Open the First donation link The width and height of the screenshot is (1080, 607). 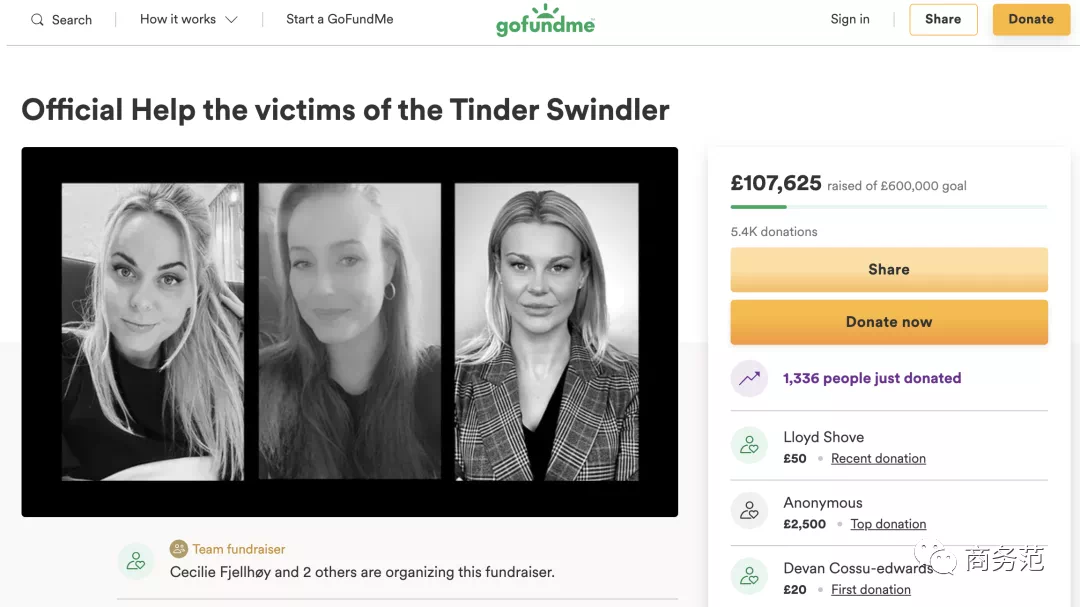[x=871, y=590]
